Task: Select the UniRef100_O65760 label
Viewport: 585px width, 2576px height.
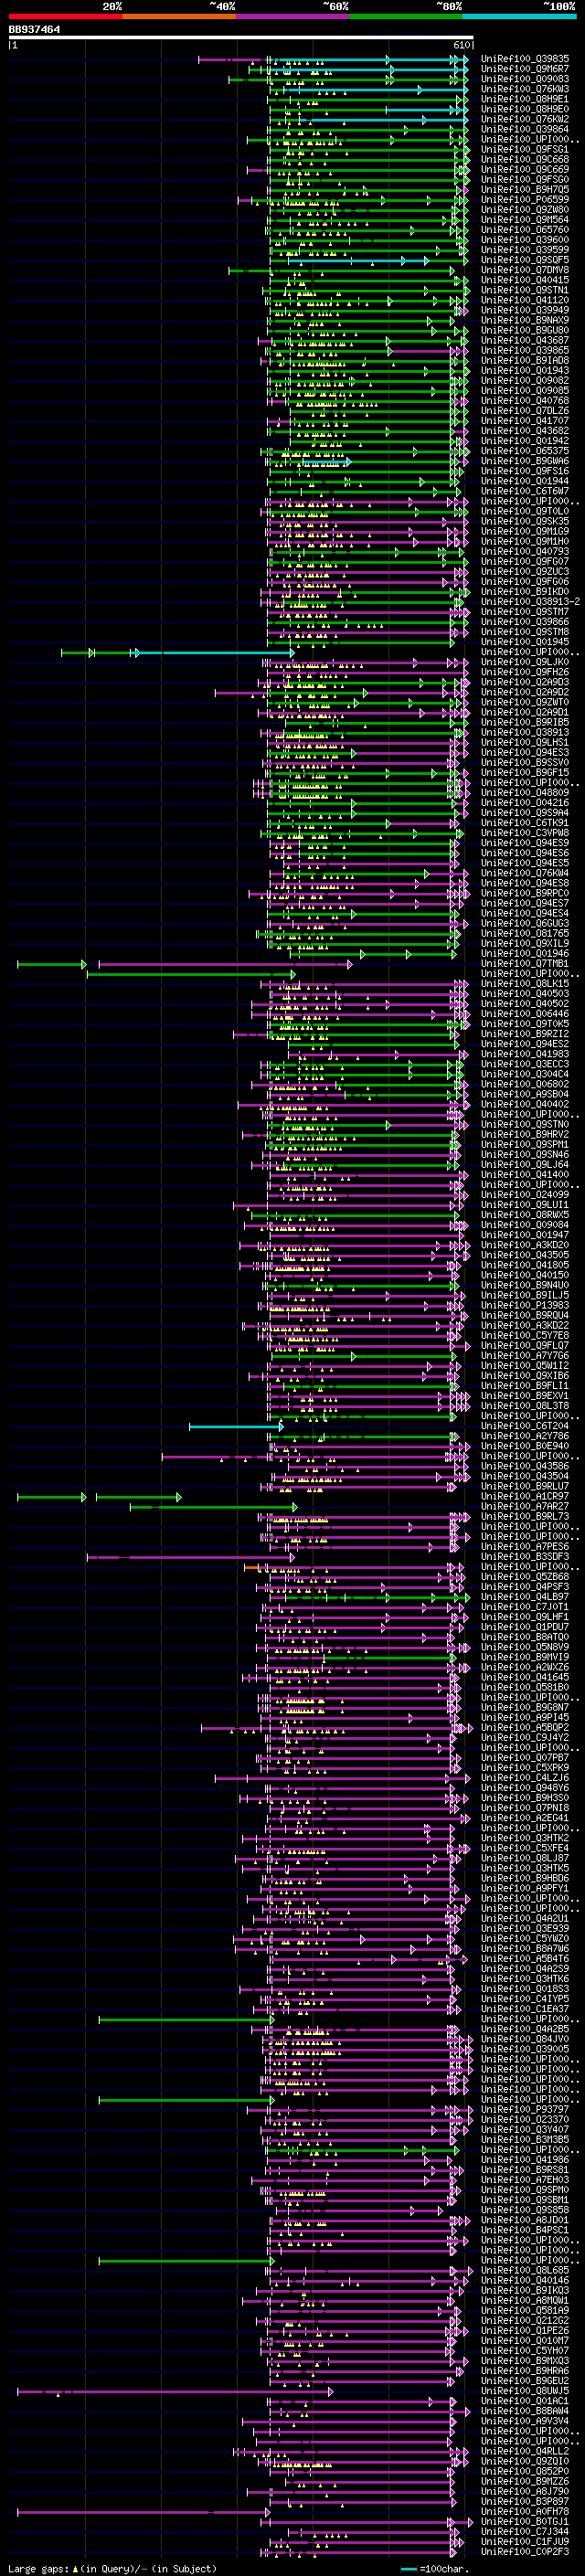Action: coord(525,229)
